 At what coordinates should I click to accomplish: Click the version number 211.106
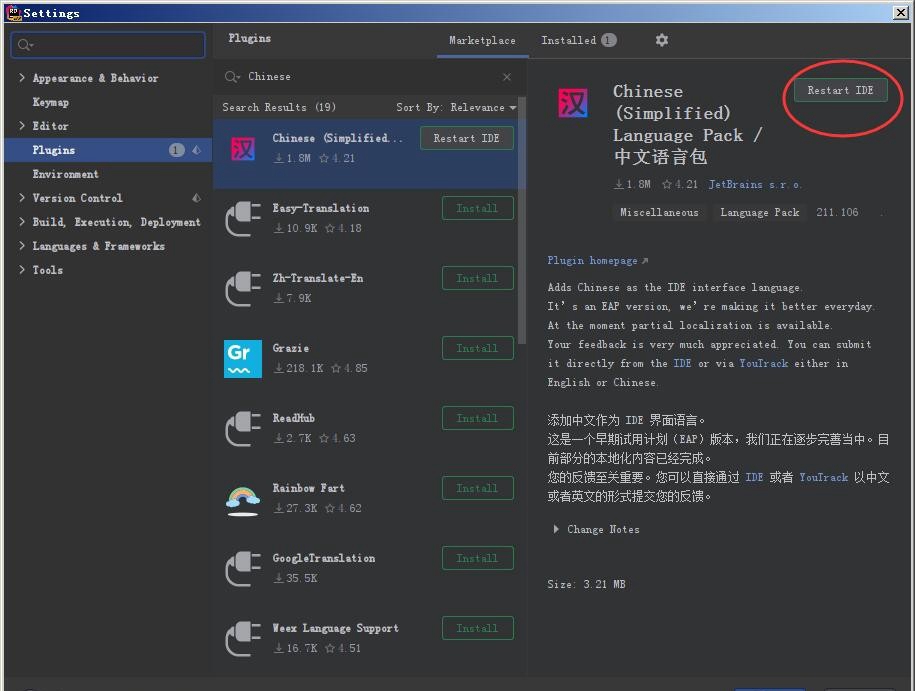pyautogui.click(x=837, y=212)
